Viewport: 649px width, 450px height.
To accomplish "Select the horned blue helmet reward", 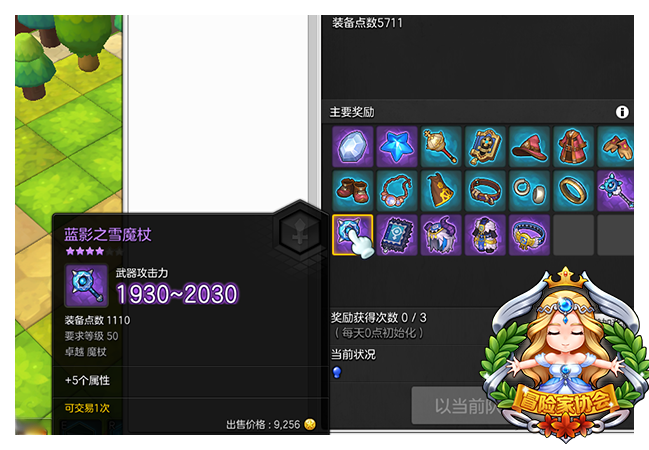I will tap(441, 235).
